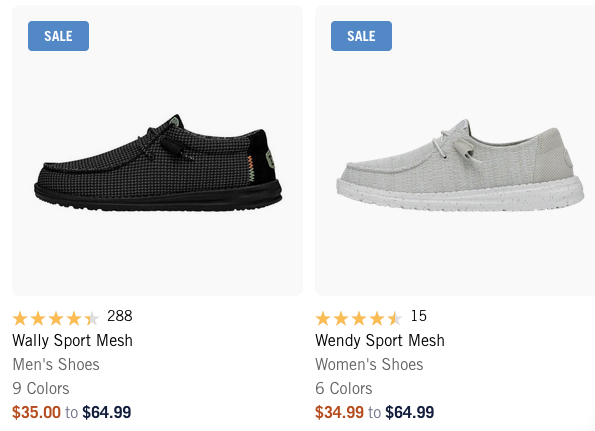
Task: Click the $34.99 sale price
Action: point(339,412)
